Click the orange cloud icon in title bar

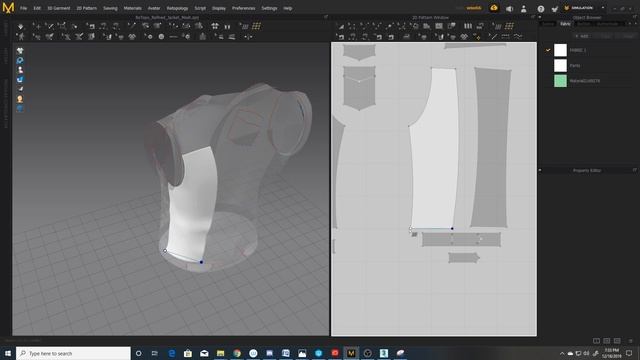[494, 8]
